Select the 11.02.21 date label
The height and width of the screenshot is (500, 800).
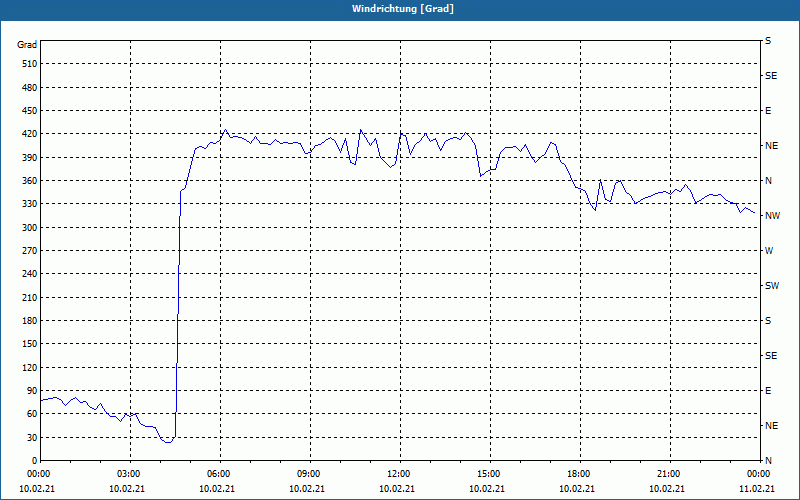[757, 489]
